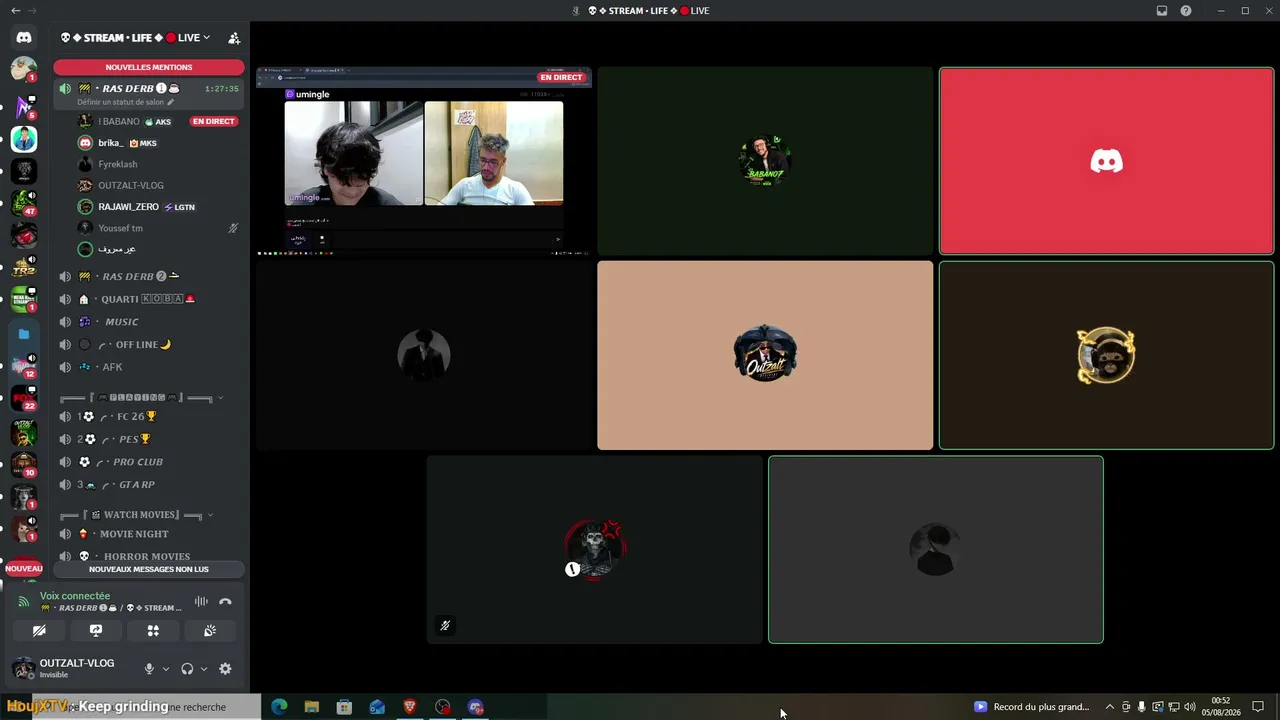This screenshot has height=720, width=1280.
Task: Open the server with the 47 badge
Action: click(x=24, y=203)
